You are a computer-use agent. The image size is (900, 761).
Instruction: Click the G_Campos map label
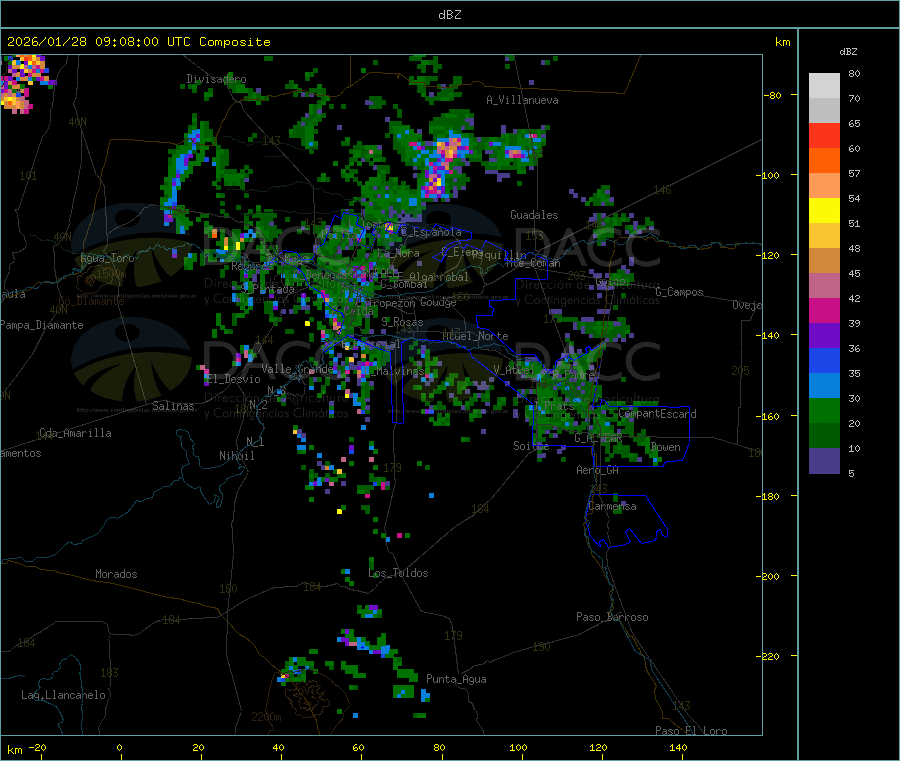(680, 292)
